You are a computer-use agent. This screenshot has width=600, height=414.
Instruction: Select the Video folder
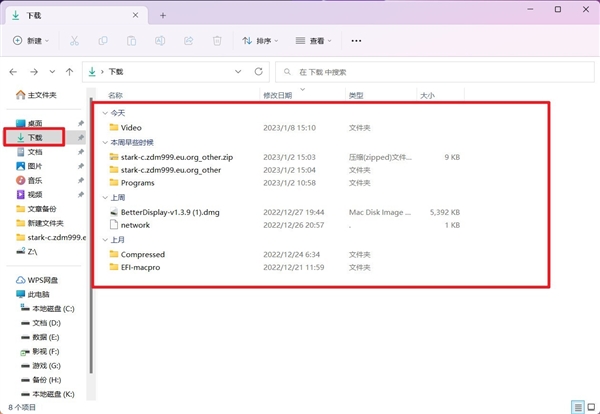point(131,128)
